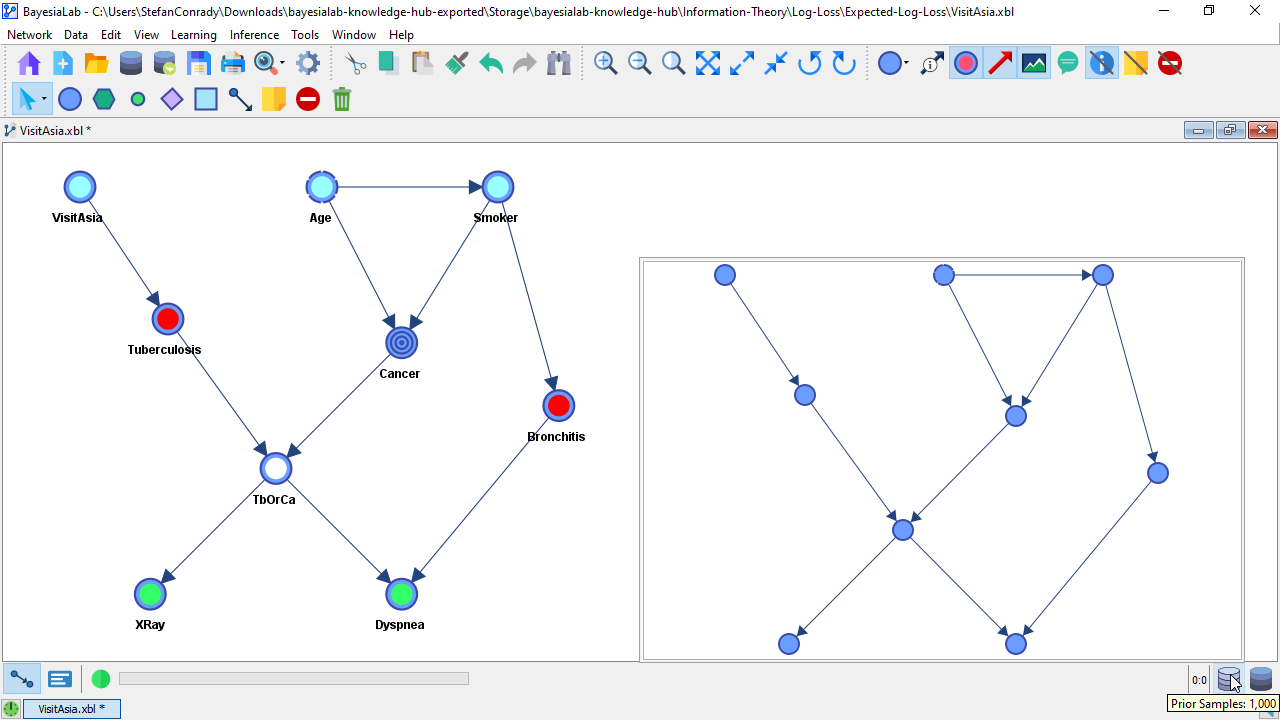1280x720 pixels.
Task: Open the blue node display dropdown arrow
Action: pos(906,64)
